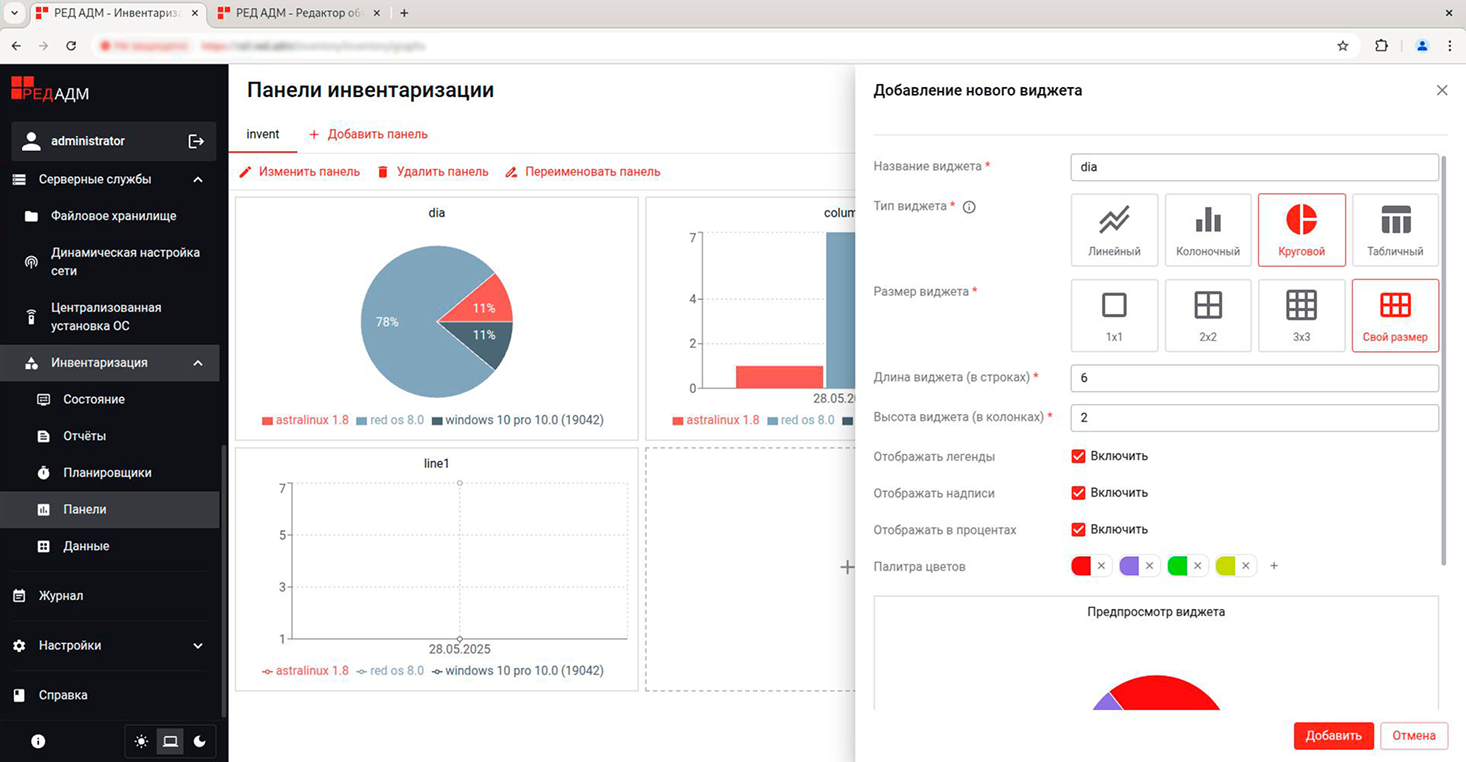Toggle the Отображать в процентах checkbox

pos(1078,529)
